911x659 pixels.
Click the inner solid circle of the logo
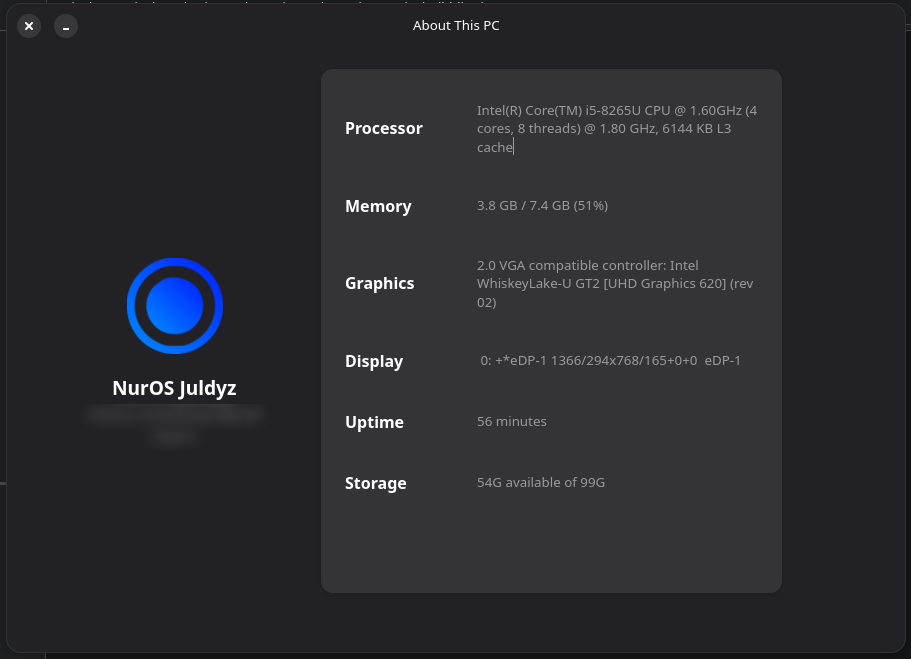coord(175,306)
